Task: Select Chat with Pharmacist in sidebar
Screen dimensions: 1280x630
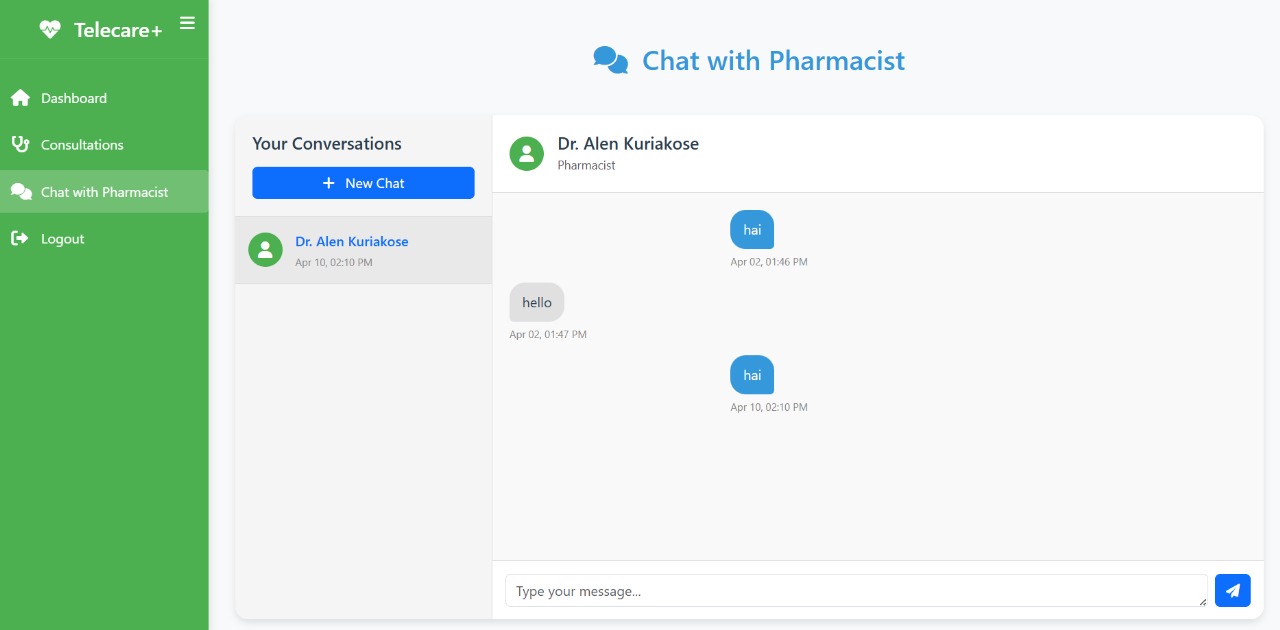Action: click(x=104, y=192)
